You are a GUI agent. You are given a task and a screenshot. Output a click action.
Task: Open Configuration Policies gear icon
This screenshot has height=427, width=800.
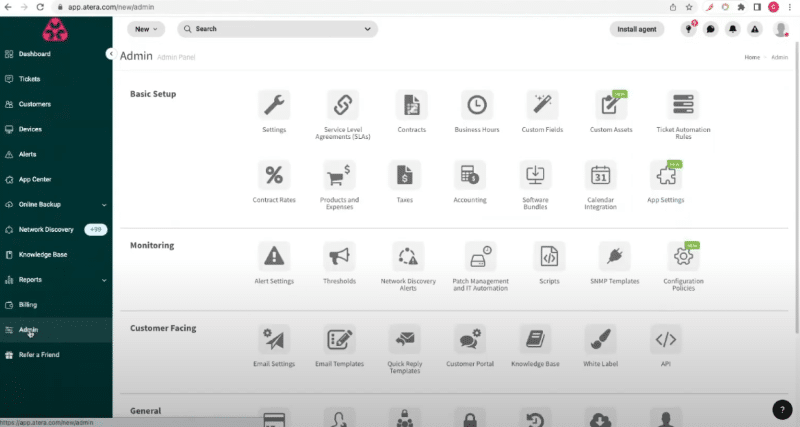683,256
